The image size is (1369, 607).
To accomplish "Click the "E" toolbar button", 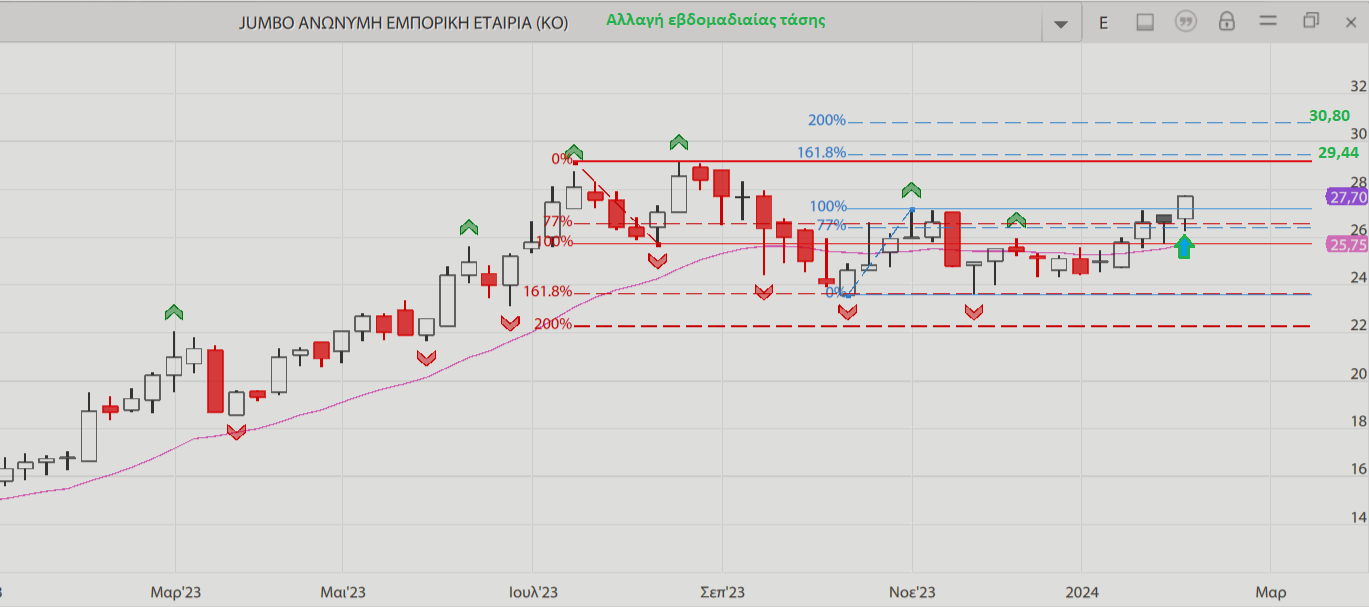I will (x=1104, y=22).
